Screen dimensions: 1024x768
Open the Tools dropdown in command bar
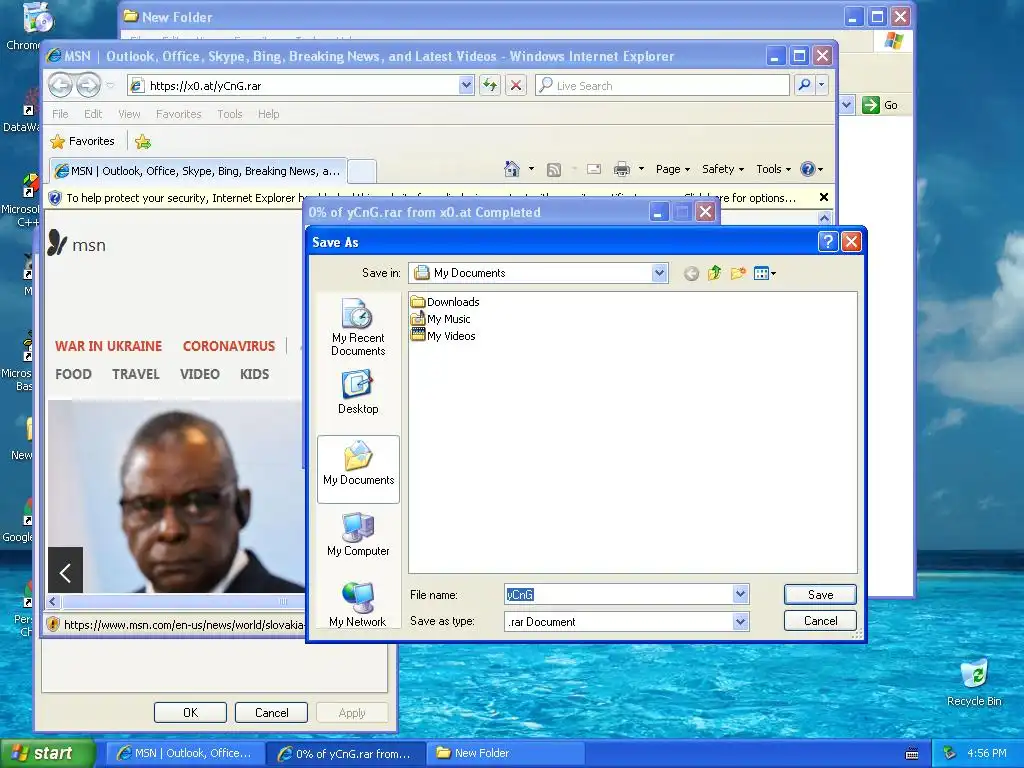(x=773, y=169)
